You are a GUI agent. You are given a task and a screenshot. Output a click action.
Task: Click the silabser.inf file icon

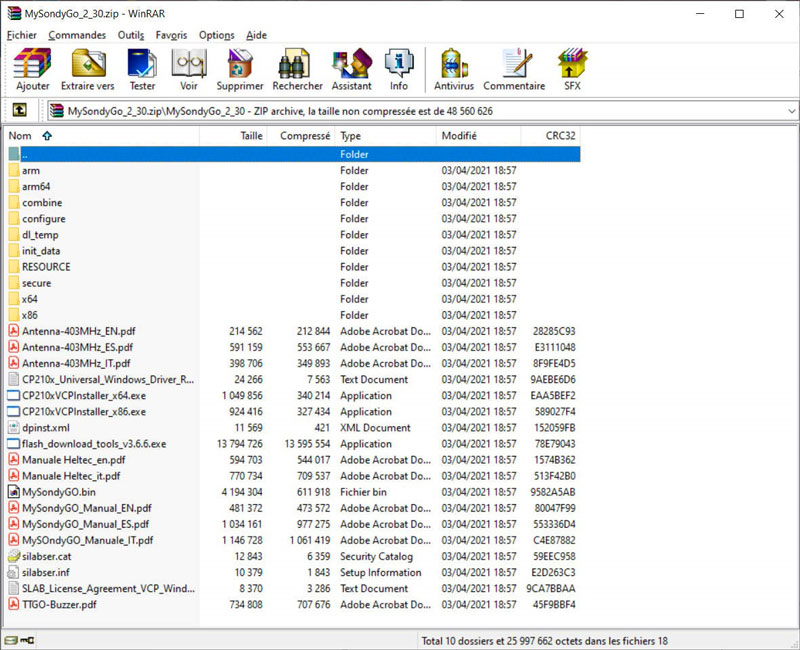pyautogui.click(x=14, y=572)
